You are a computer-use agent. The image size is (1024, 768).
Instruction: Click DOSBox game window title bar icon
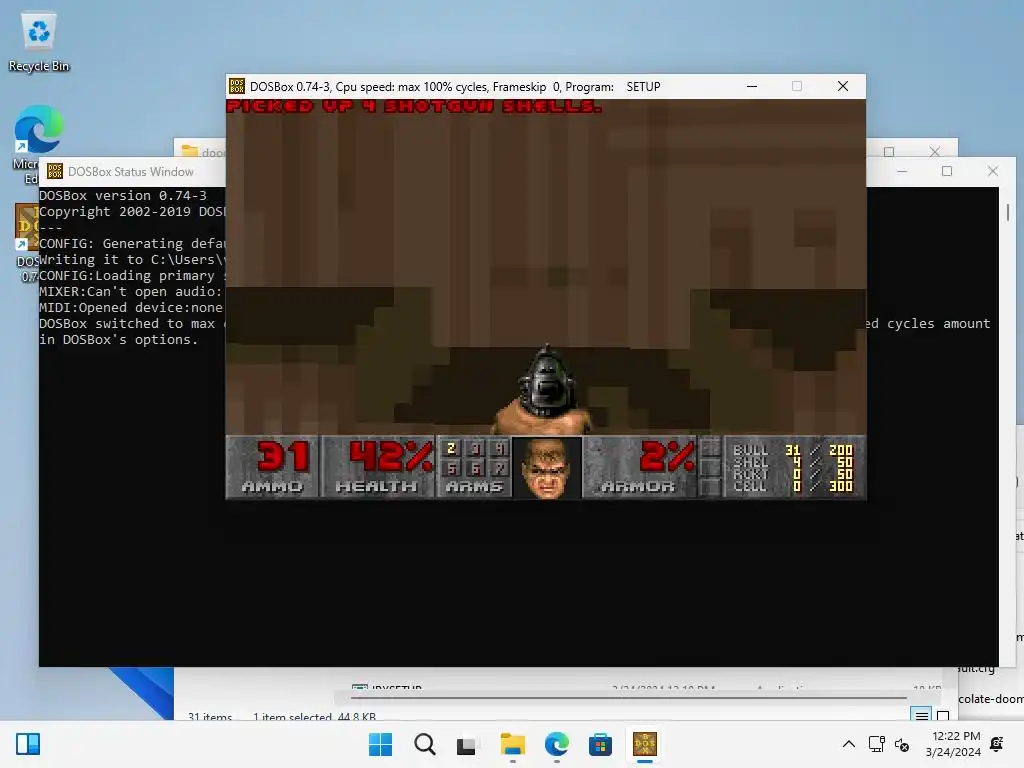click(237, 86)
